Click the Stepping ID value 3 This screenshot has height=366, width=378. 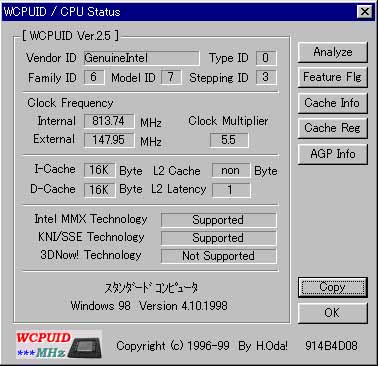[266, 77]
